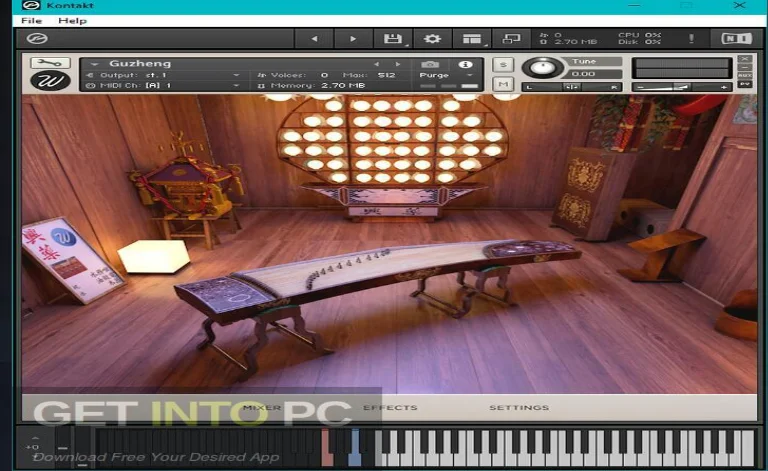Click the round W instrument logo

(50, 80)
